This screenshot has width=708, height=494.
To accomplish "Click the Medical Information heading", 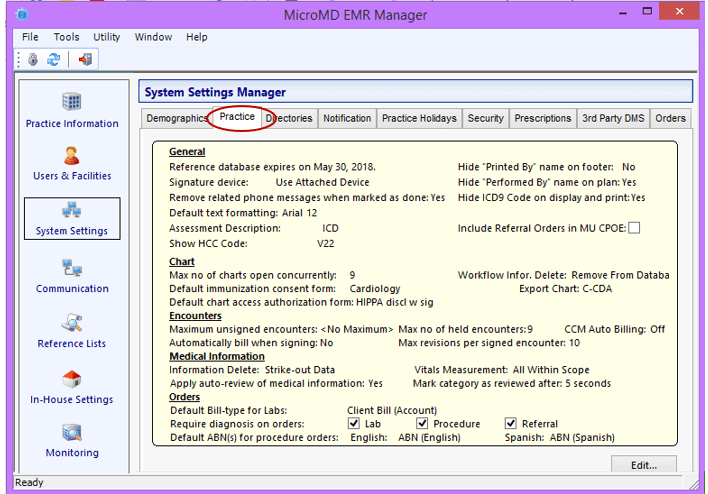I will (217, 356).
